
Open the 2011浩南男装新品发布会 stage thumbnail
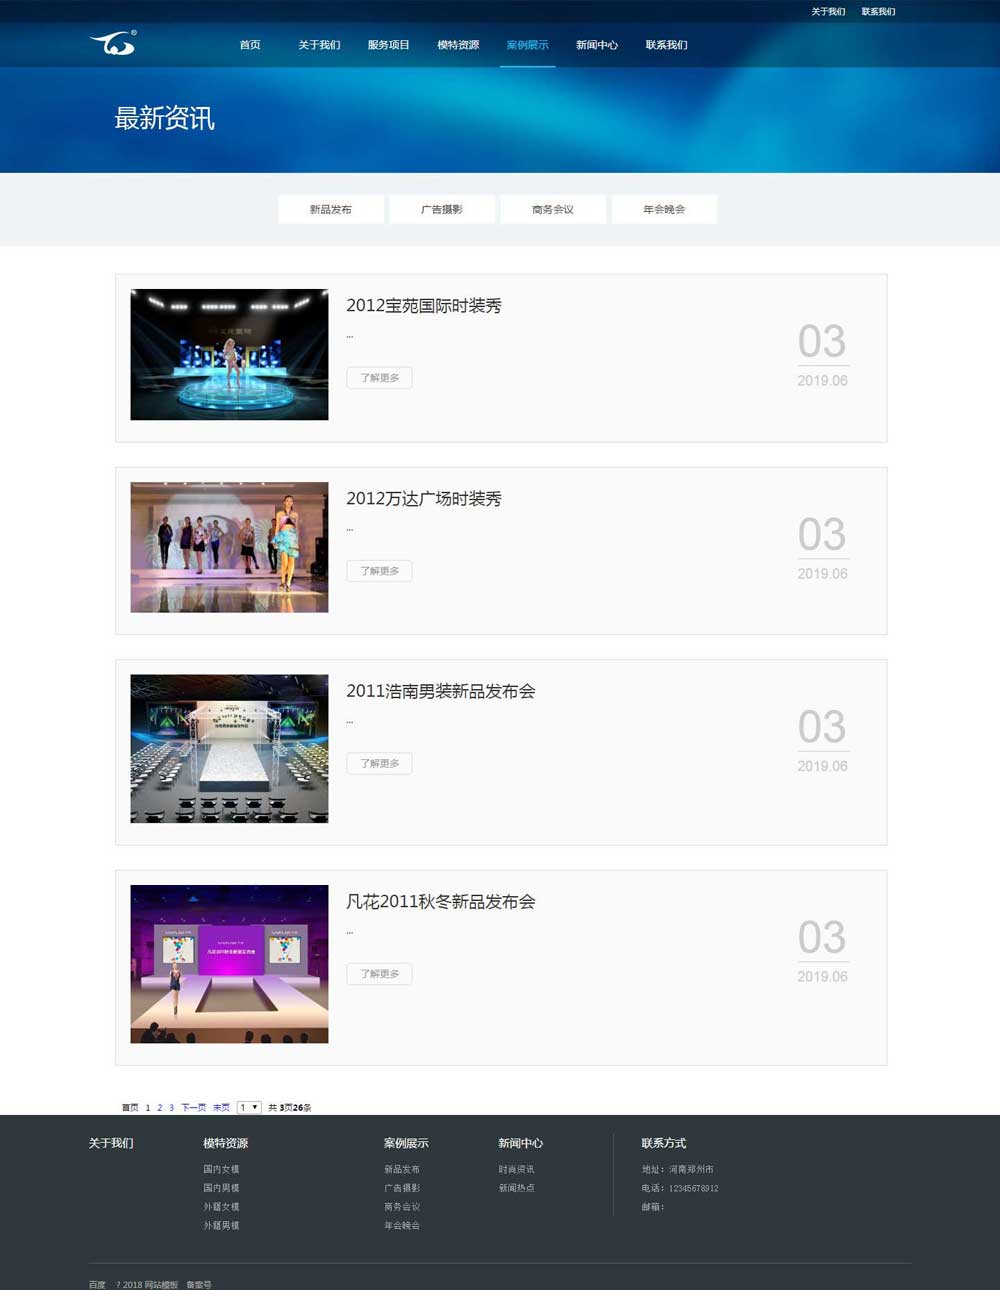pyautogui.click(x=229, y=749)
